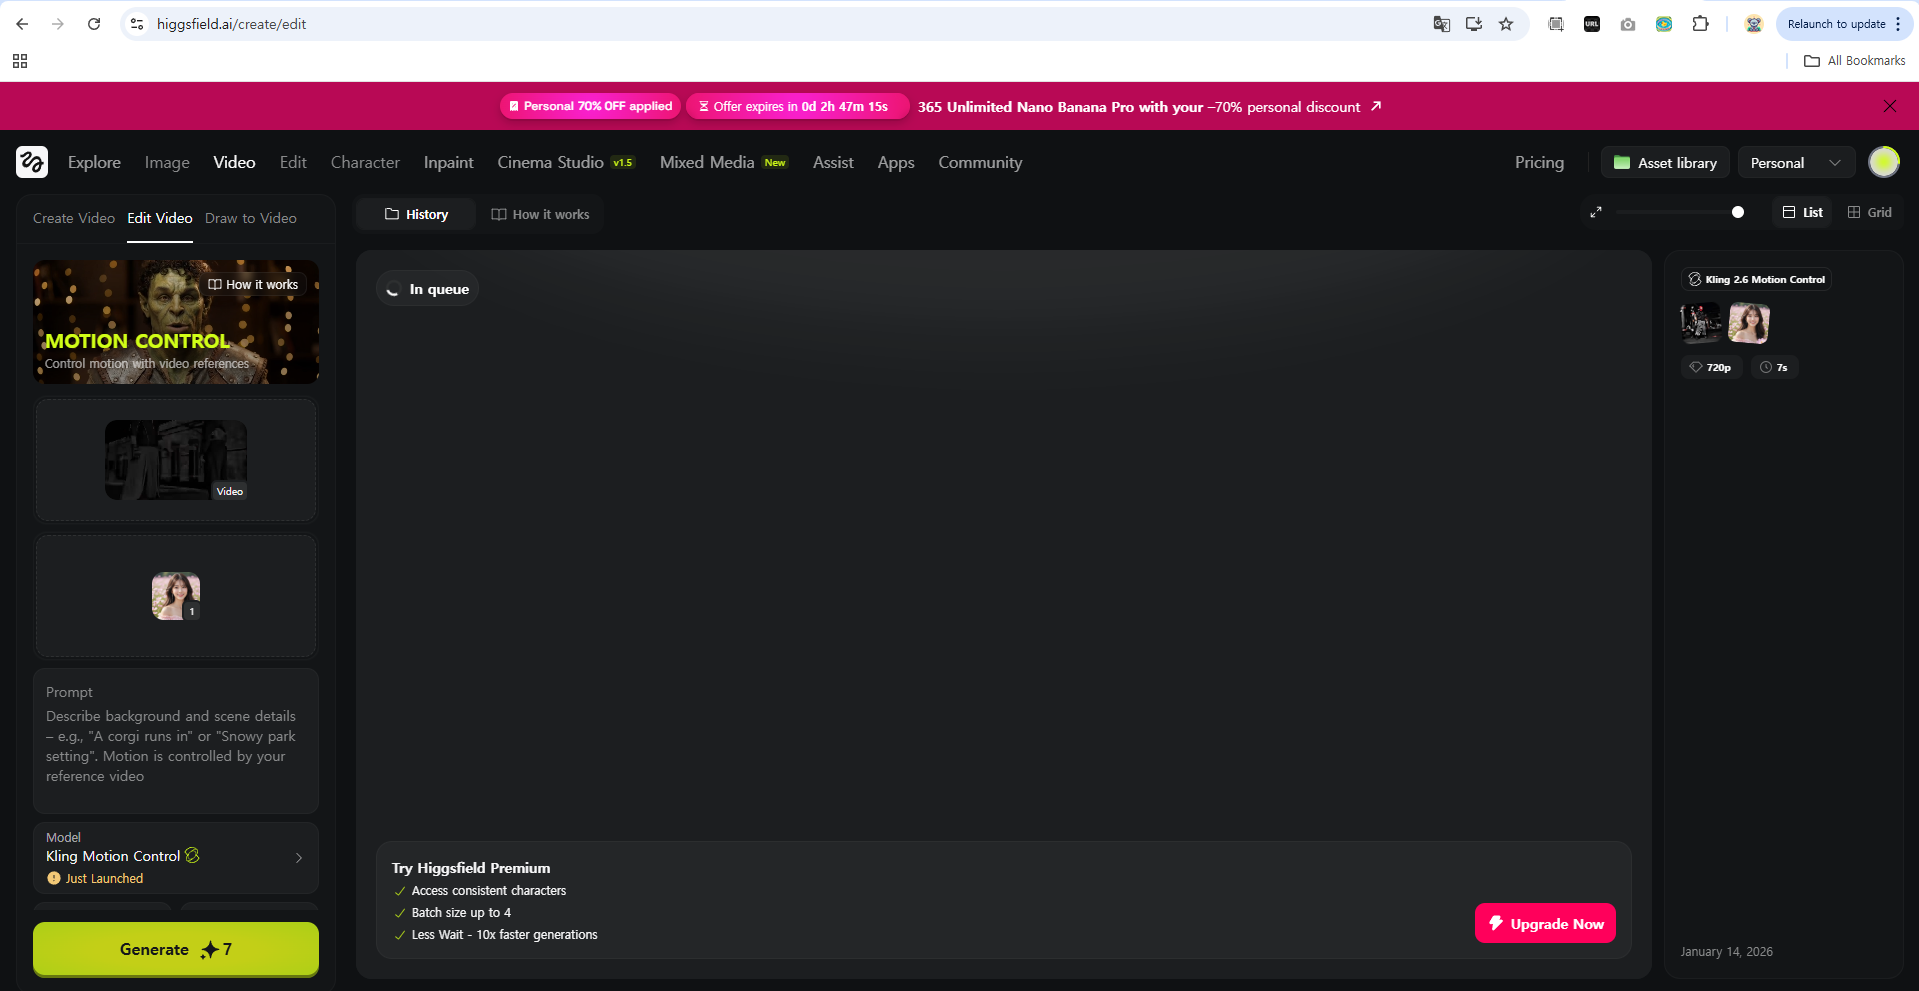Open the Asset library

[1665, 163]
